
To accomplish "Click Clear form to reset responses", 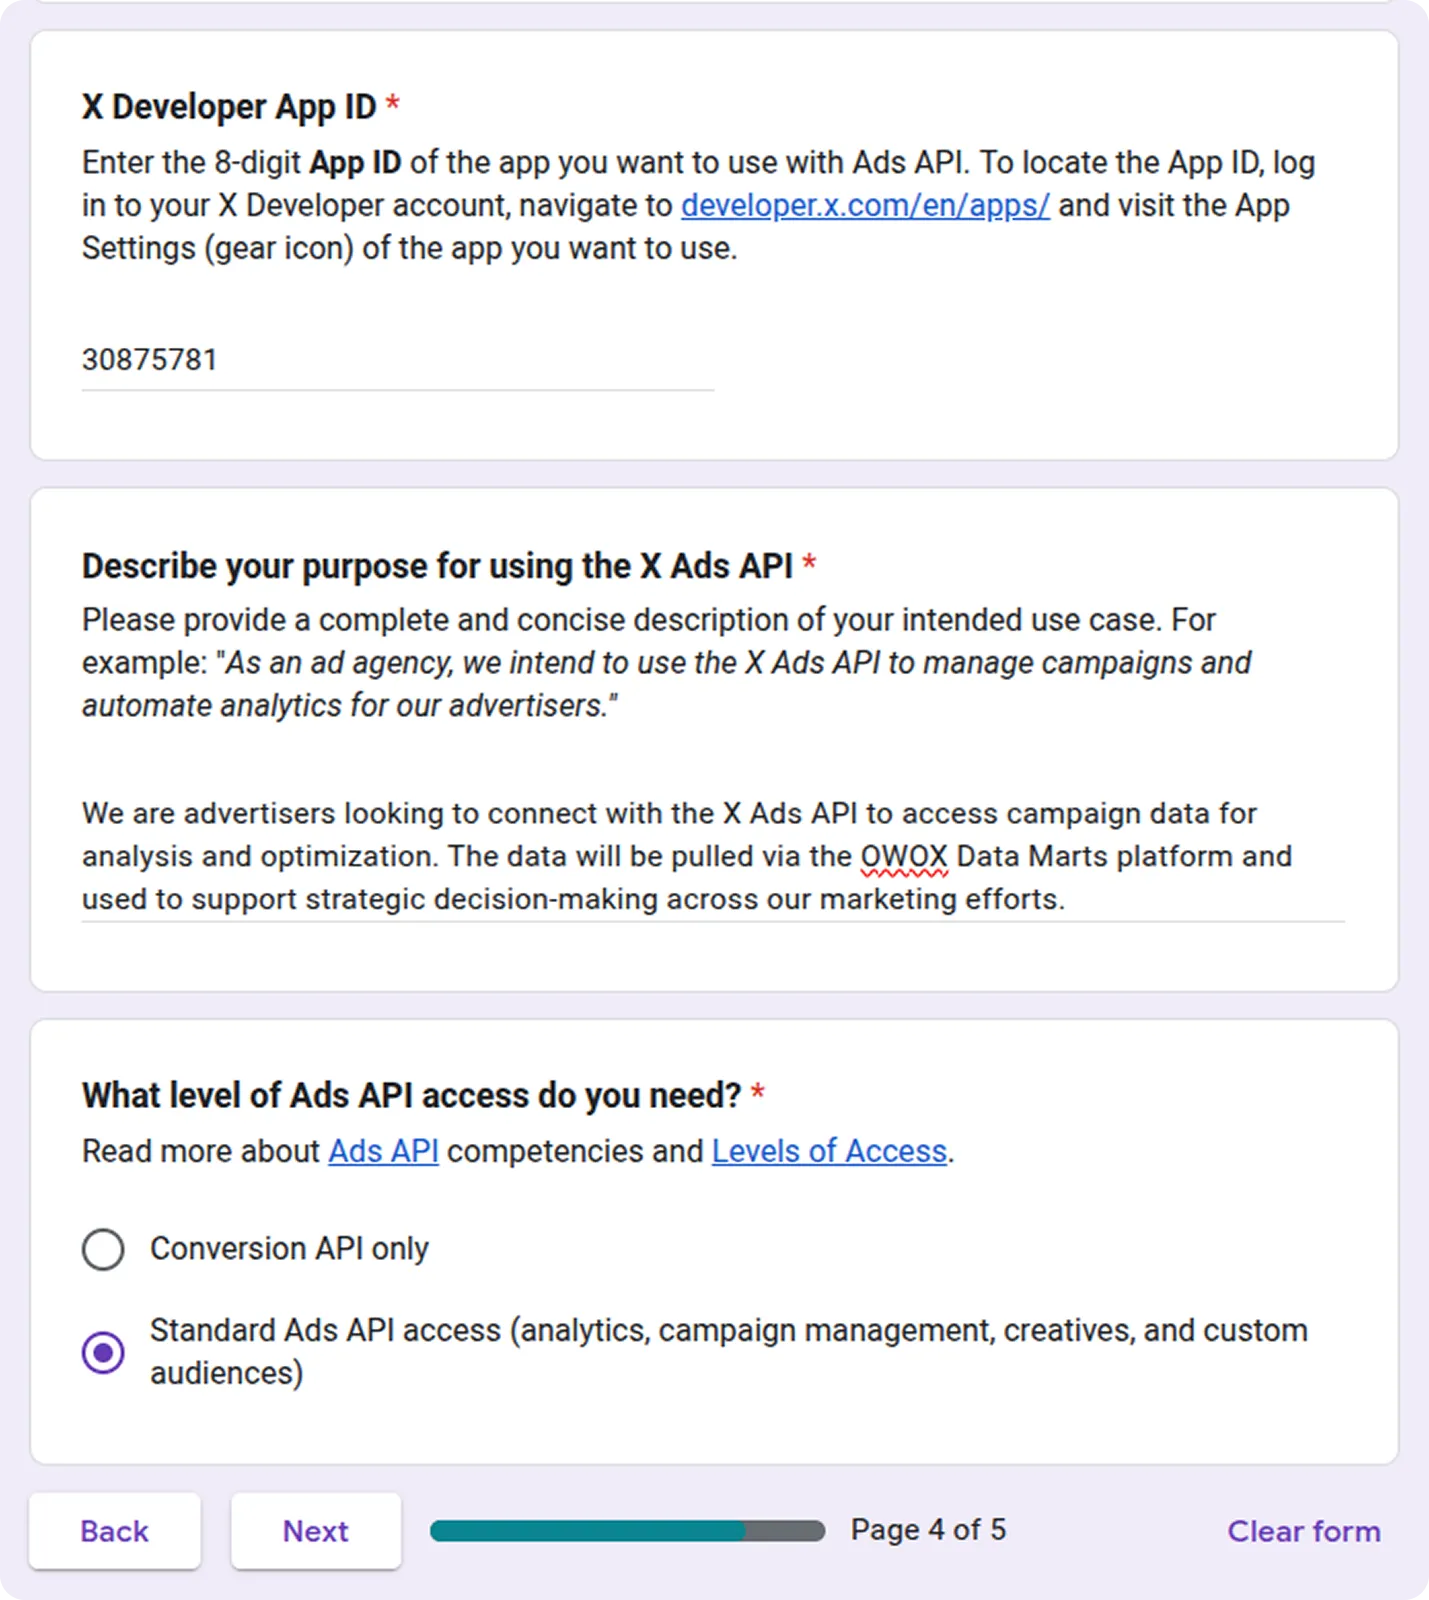I will [x=1303, y=1531].
